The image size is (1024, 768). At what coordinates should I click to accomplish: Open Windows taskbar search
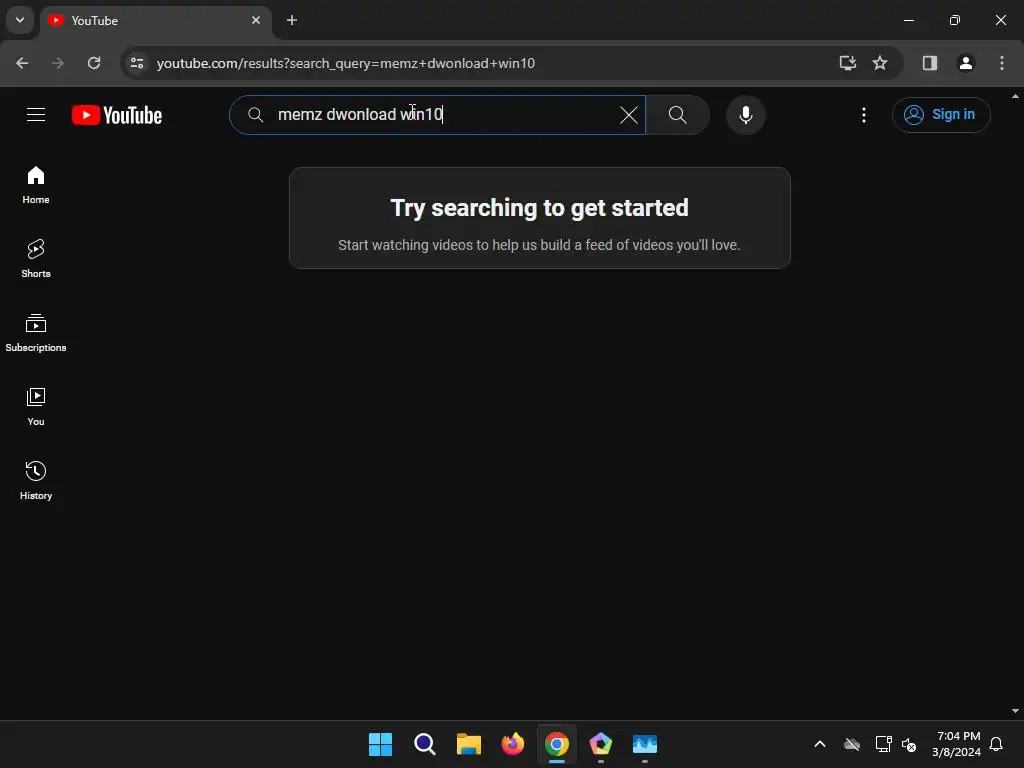pyautogui.click(x=424, y=744)
